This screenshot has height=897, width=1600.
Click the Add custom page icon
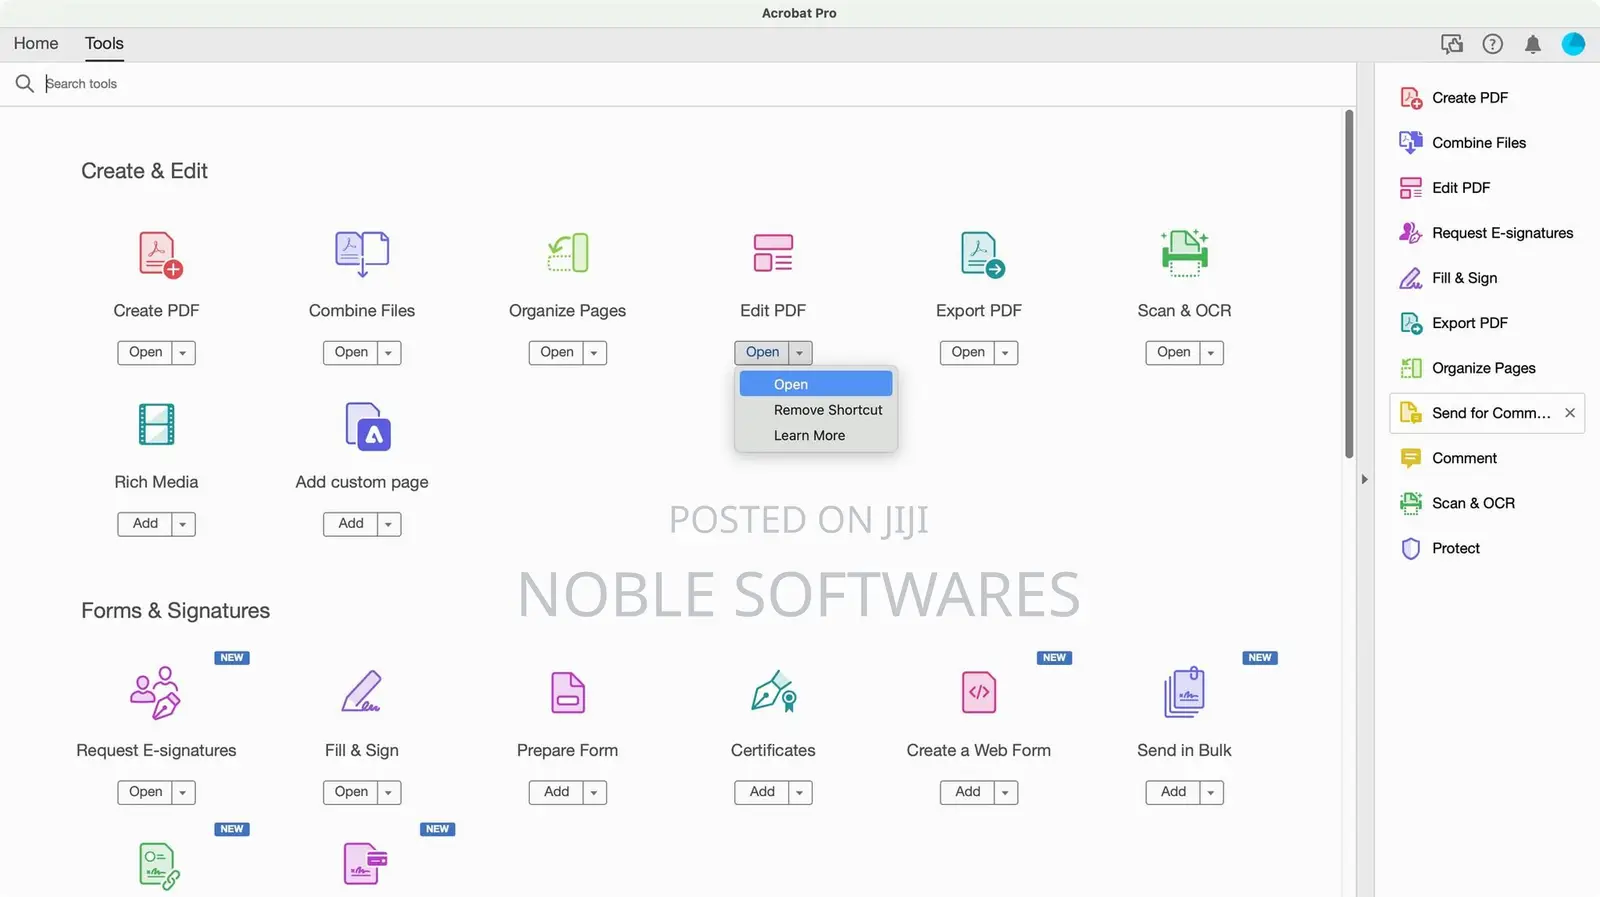click(367, 427)
